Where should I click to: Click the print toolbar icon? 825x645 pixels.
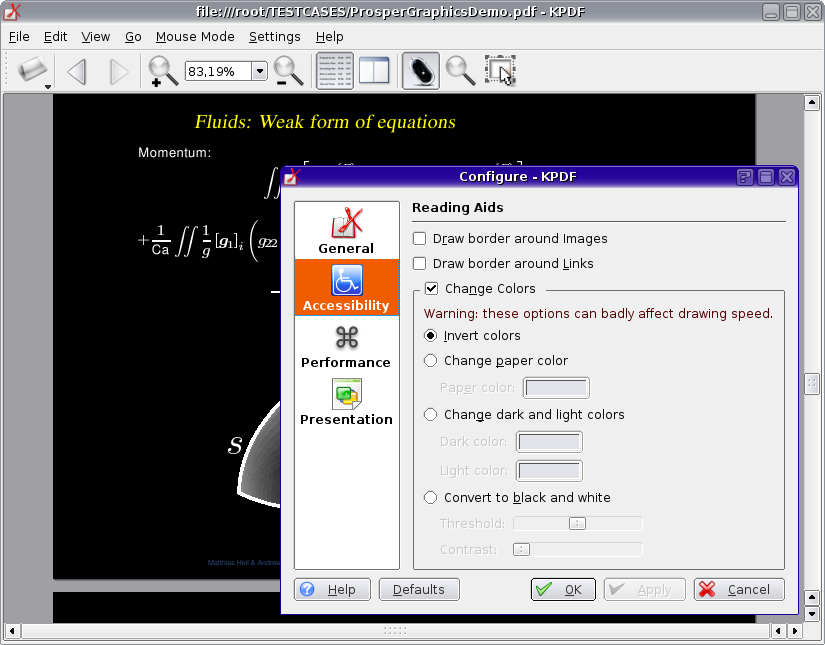point(32,69)
